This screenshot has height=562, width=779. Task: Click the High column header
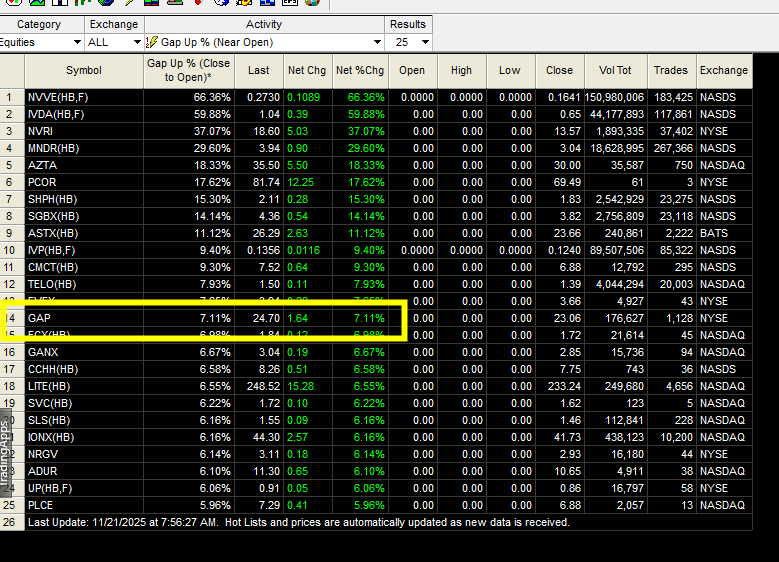(462, 71)
